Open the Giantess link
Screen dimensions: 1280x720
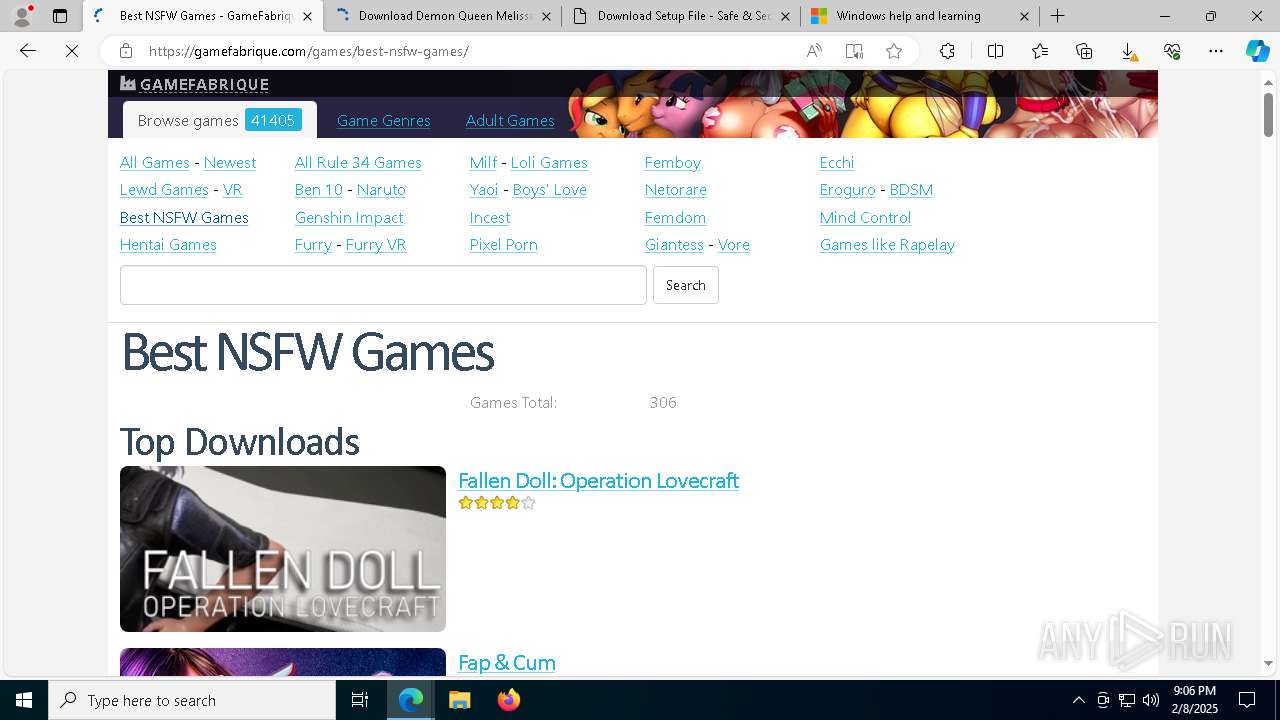tap(674, 244)
